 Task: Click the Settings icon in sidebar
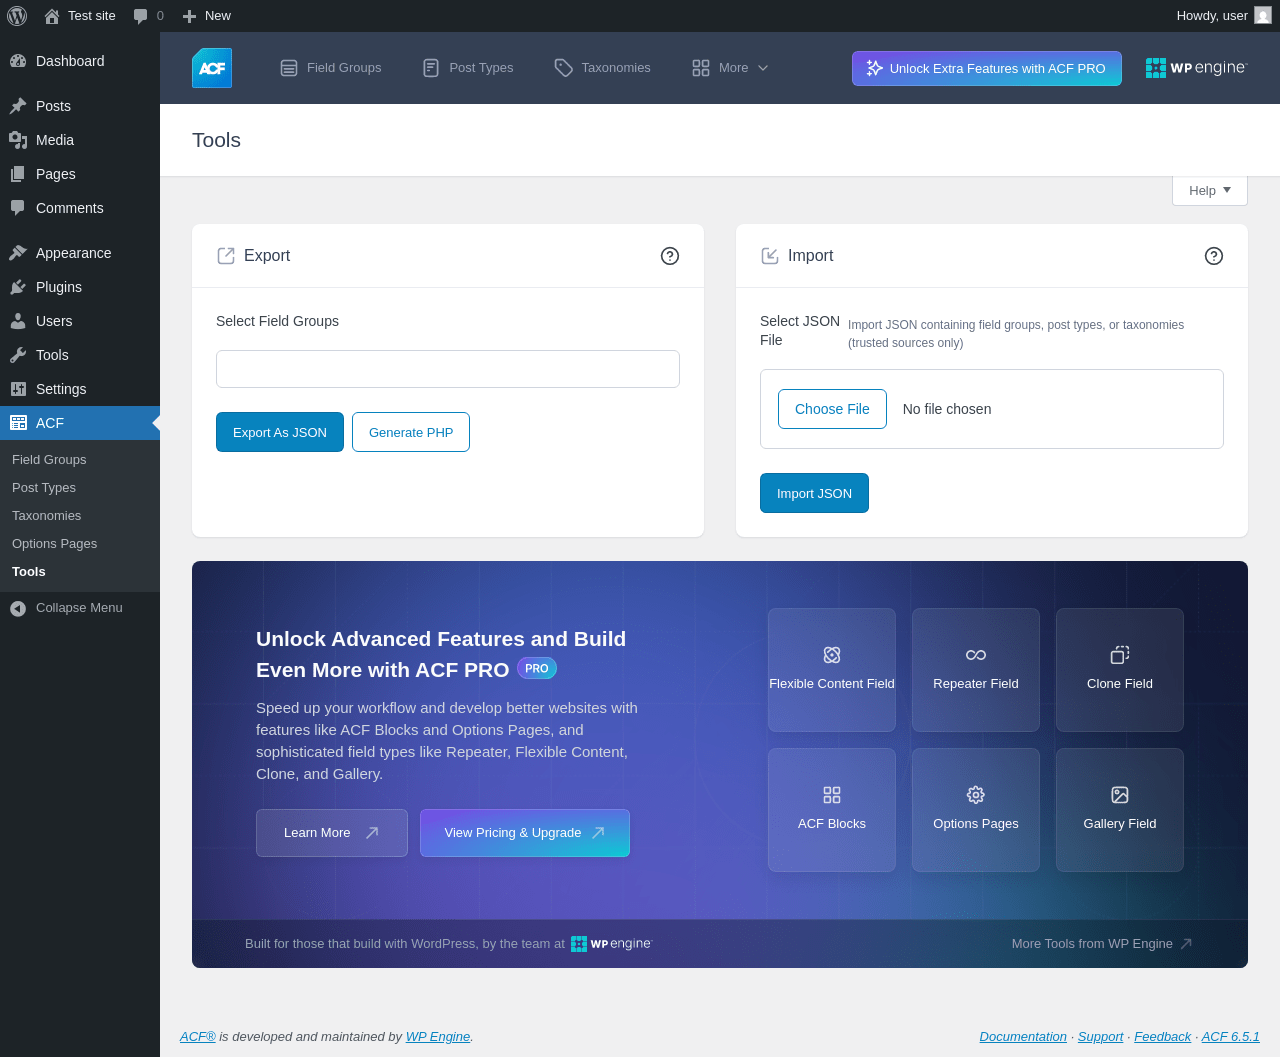point(18,389)
